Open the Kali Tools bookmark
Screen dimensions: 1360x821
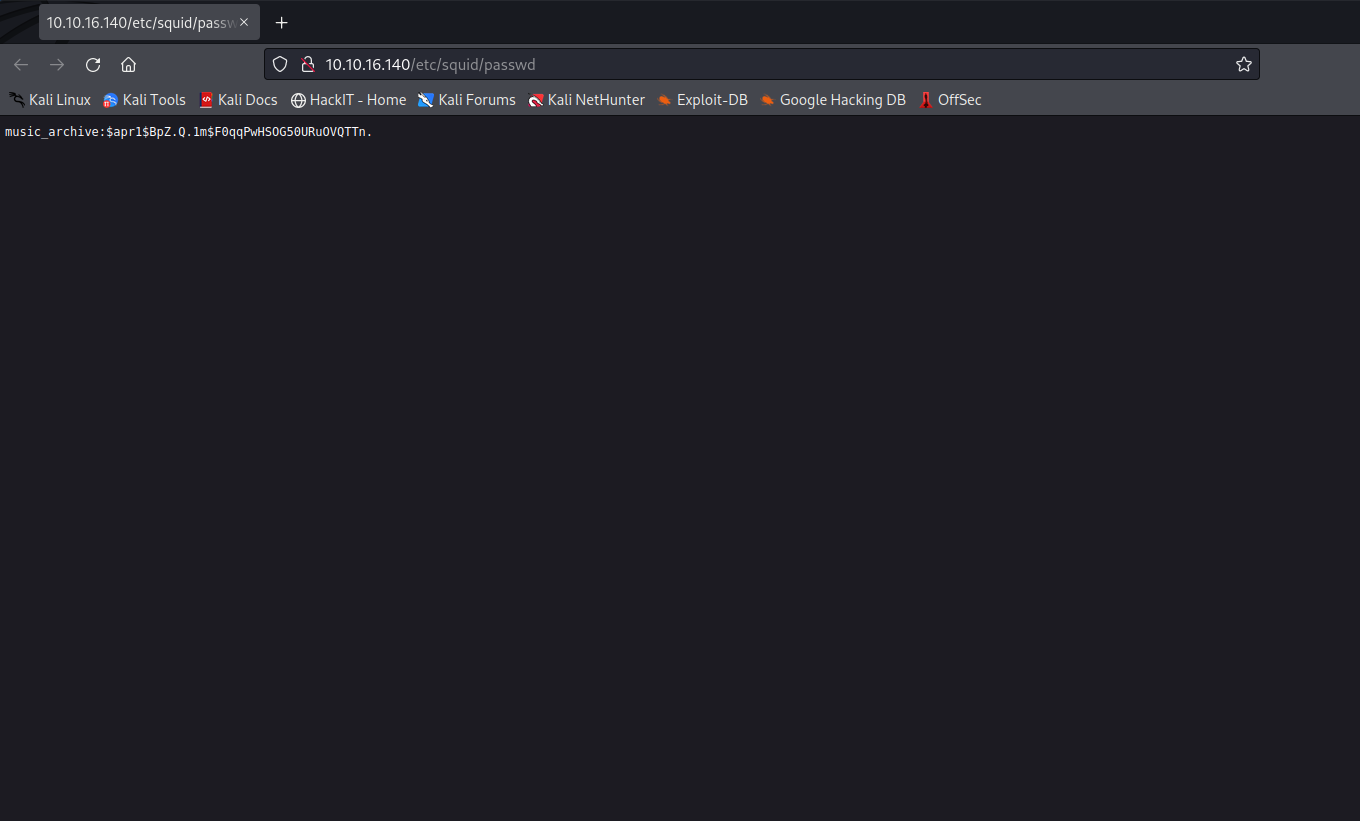tap(144, 100)
